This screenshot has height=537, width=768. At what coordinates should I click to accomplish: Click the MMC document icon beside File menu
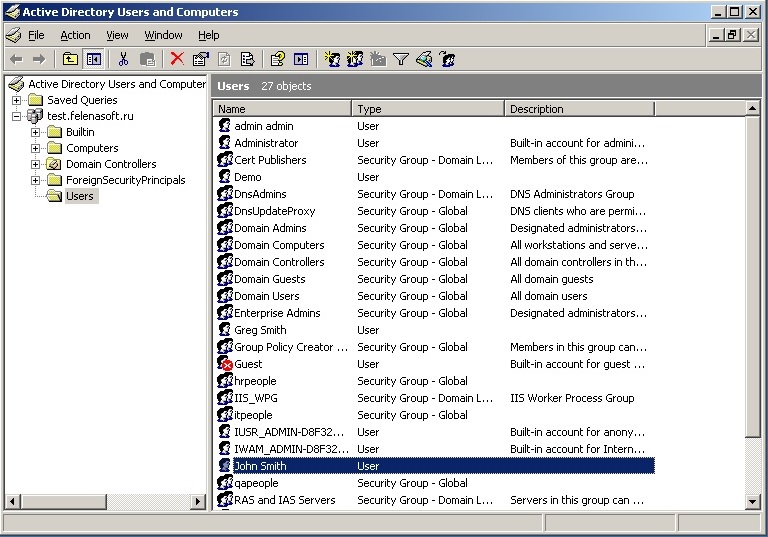pos(14,35)
